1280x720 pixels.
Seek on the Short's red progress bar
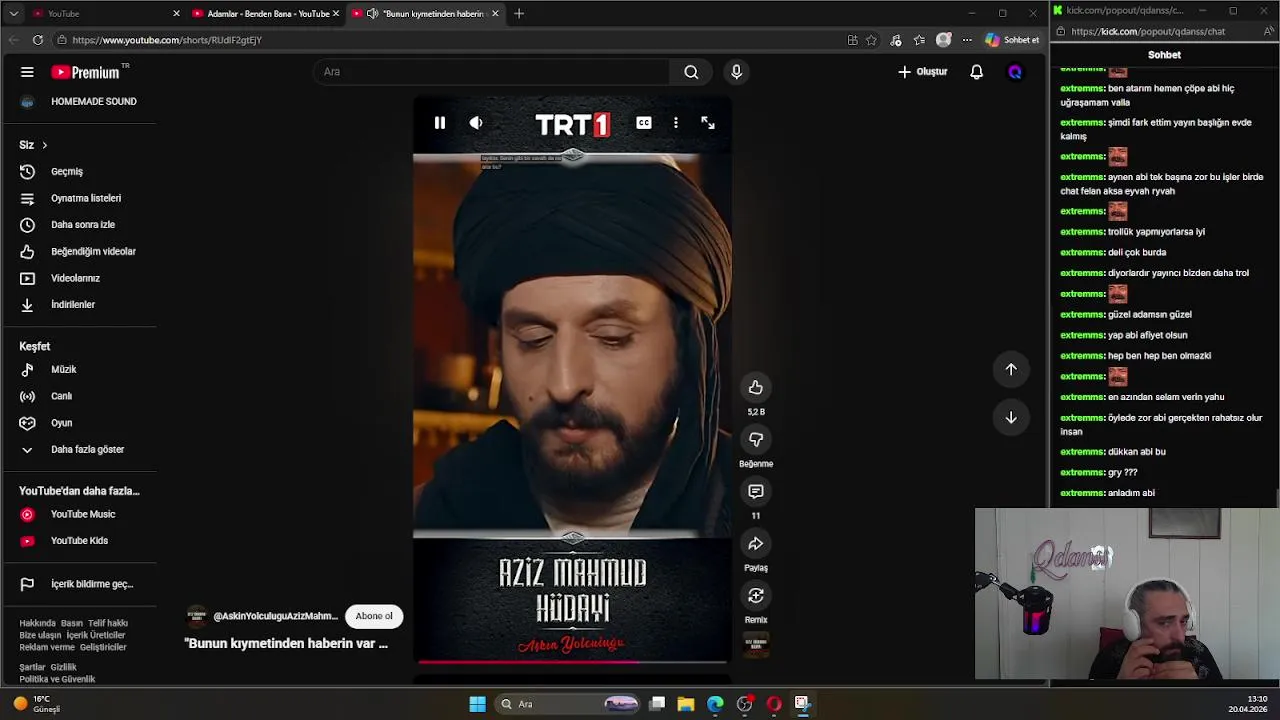(573, 661)
